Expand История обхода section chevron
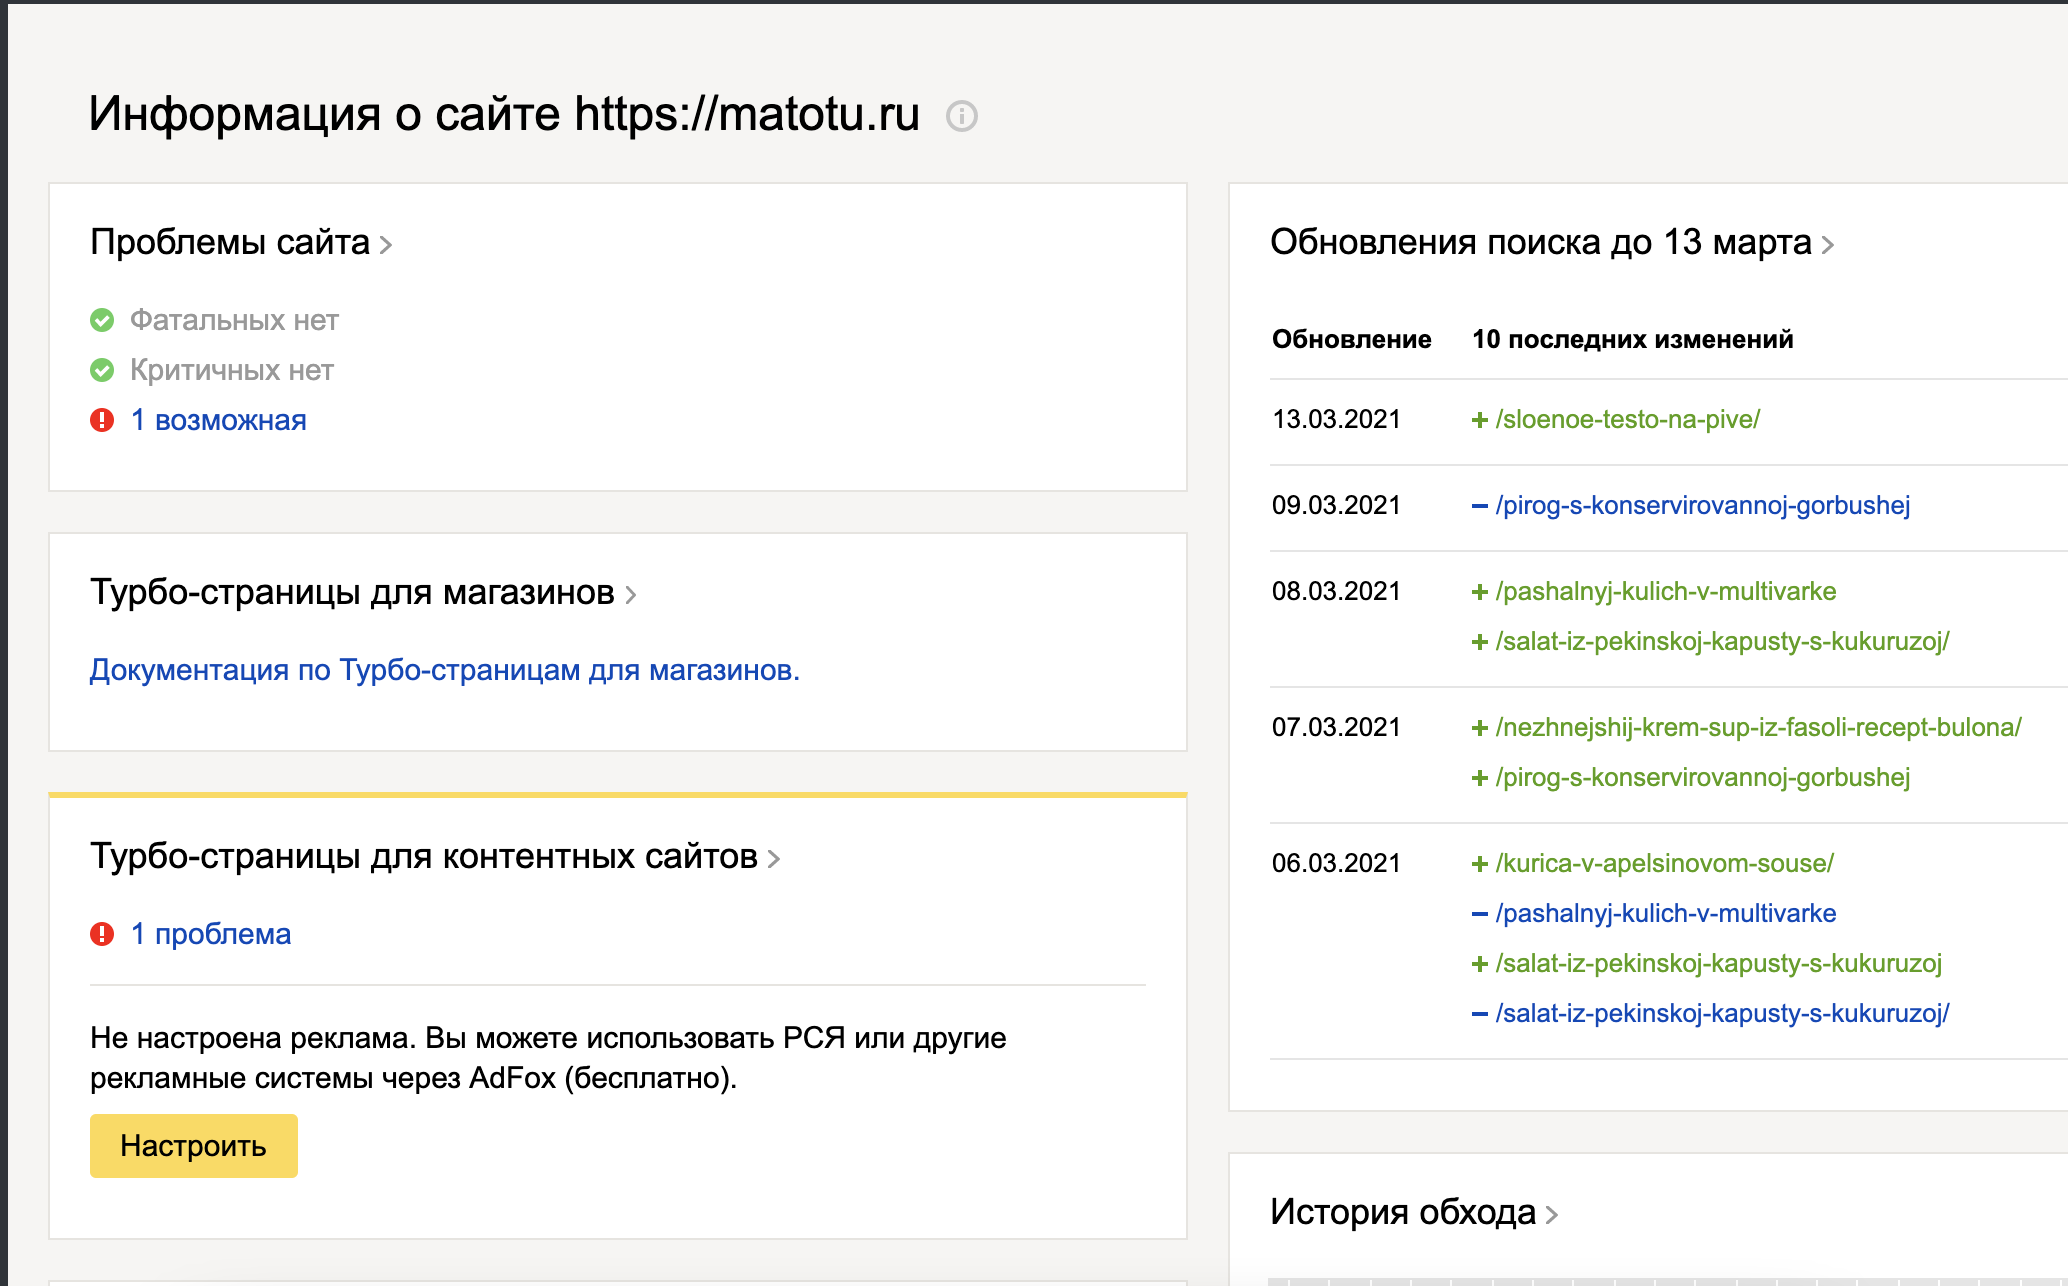Screen dimensions: 2068x1286 (x=1552, y=1215)
